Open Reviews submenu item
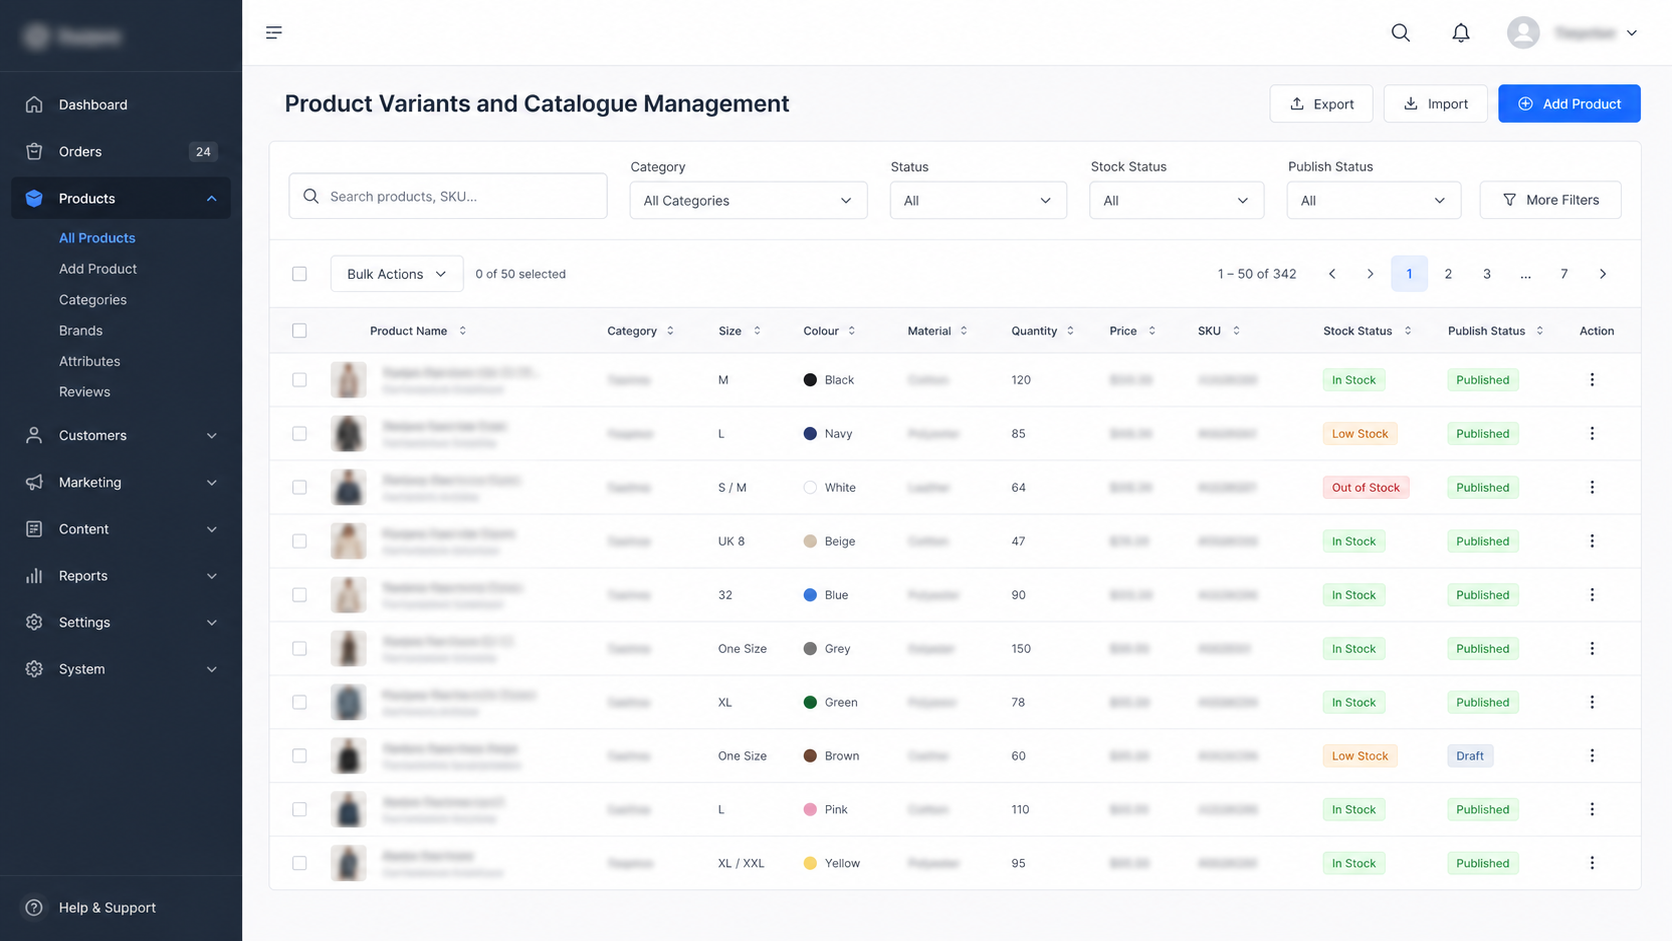1672x941 pixels. point(85,392)
